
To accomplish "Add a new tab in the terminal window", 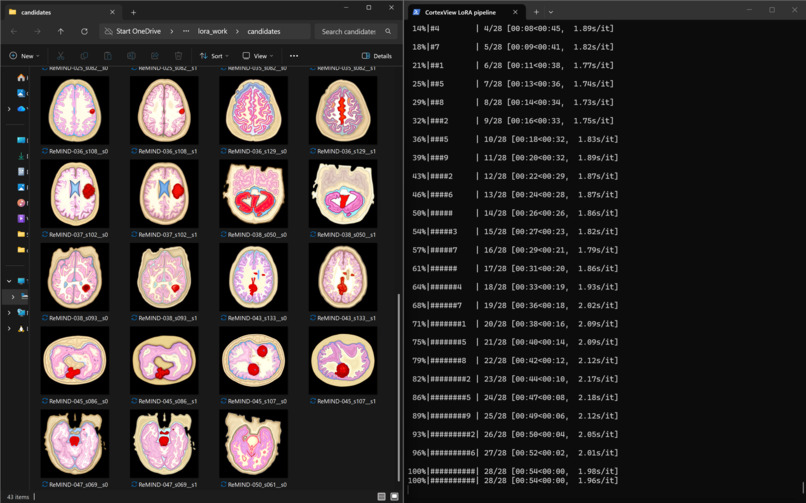I will point(536,12).
